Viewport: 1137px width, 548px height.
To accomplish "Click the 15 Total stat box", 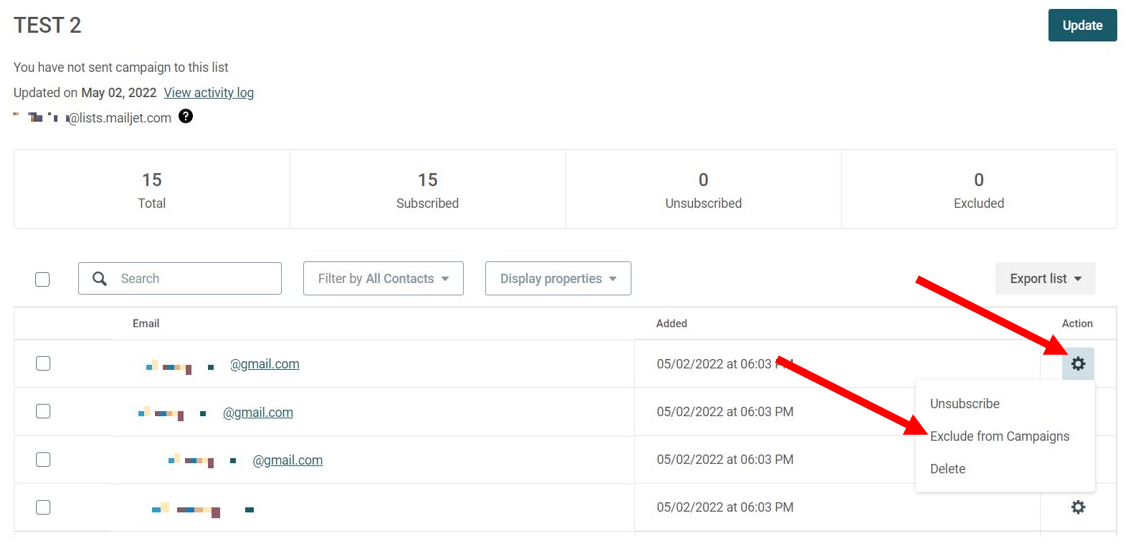I will coord(152,190).
